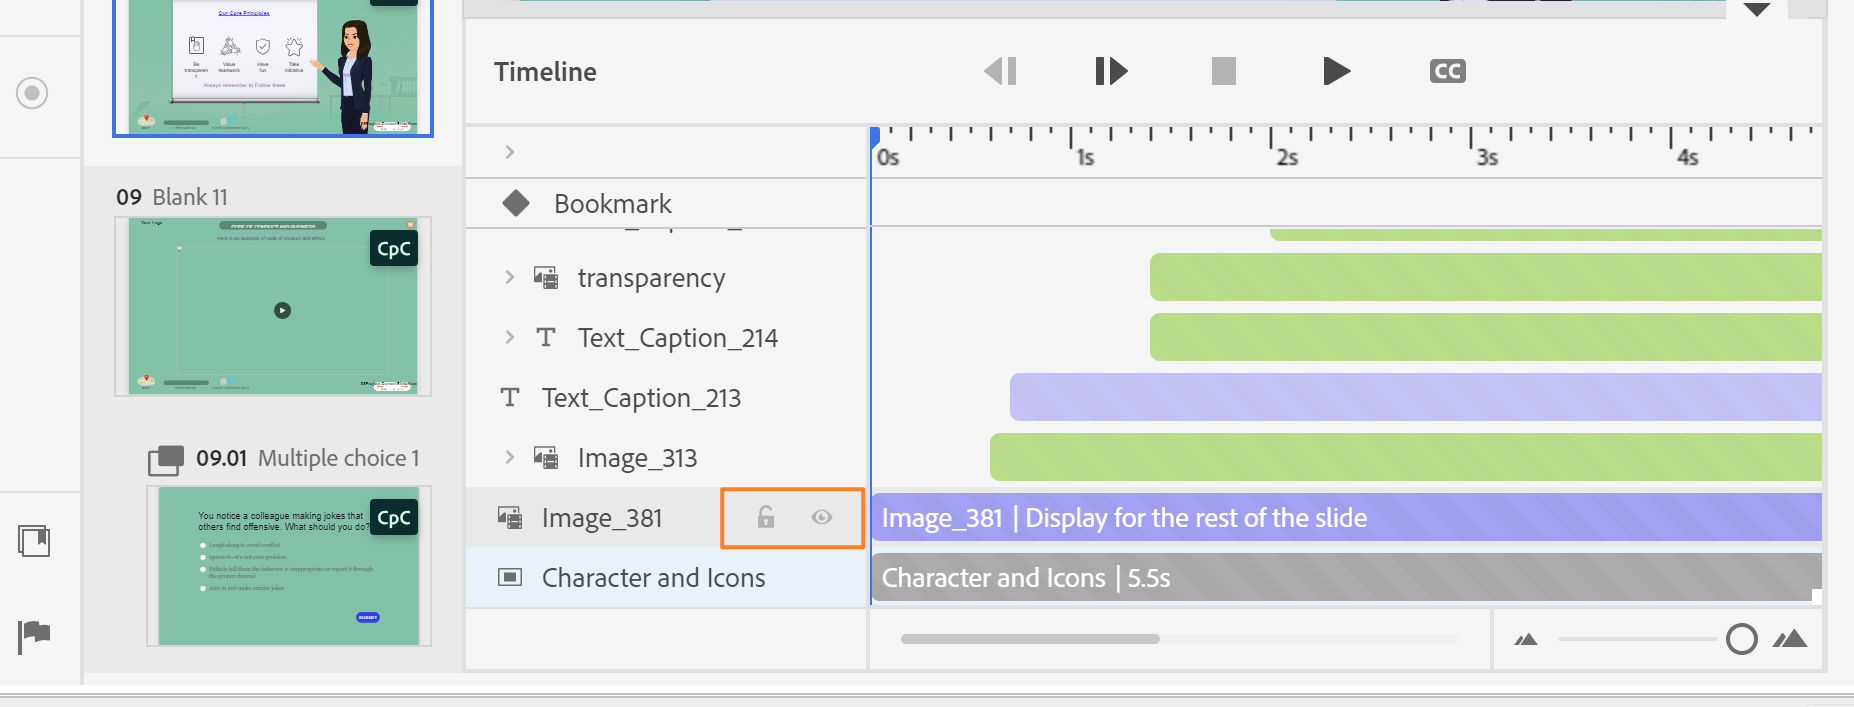Click the Stop playback button
The image size is (1854, 707).
click(1223, 71)
